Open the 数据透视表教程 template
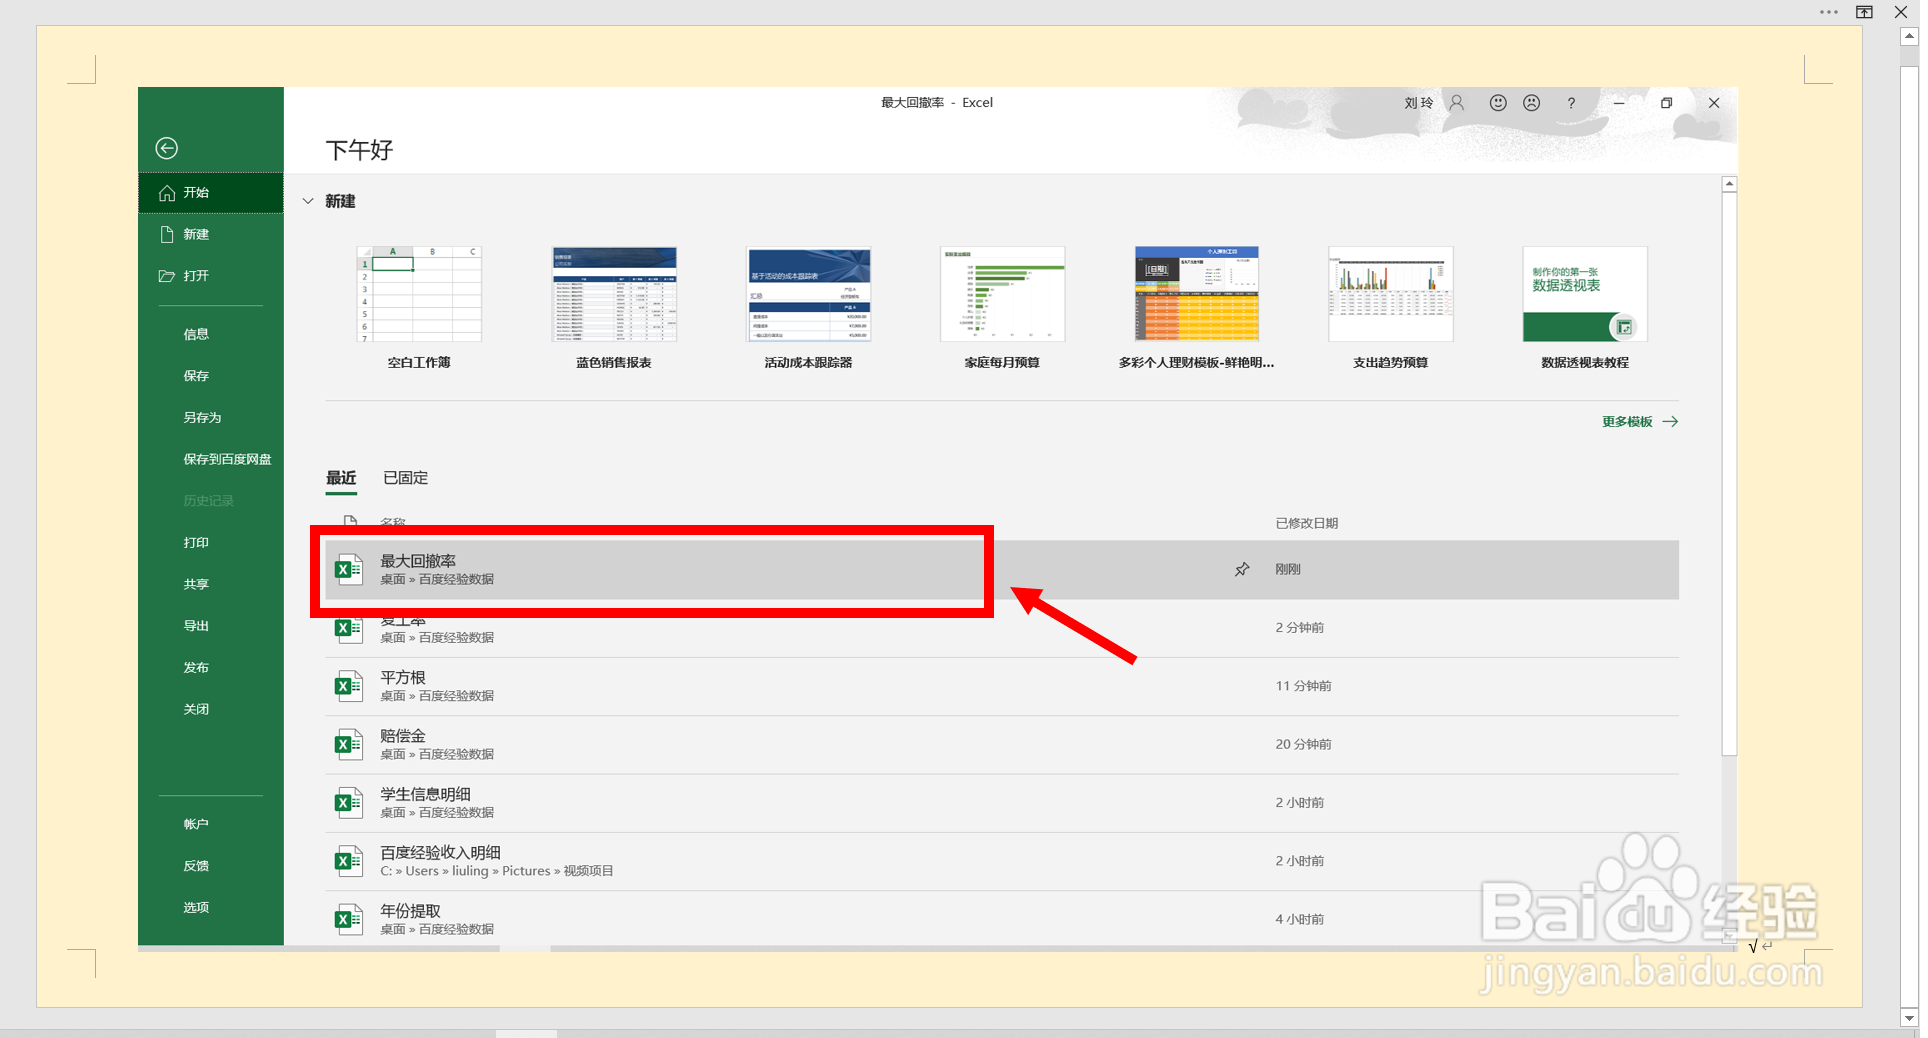The image size is (1928, 1038). point(1585,308)
